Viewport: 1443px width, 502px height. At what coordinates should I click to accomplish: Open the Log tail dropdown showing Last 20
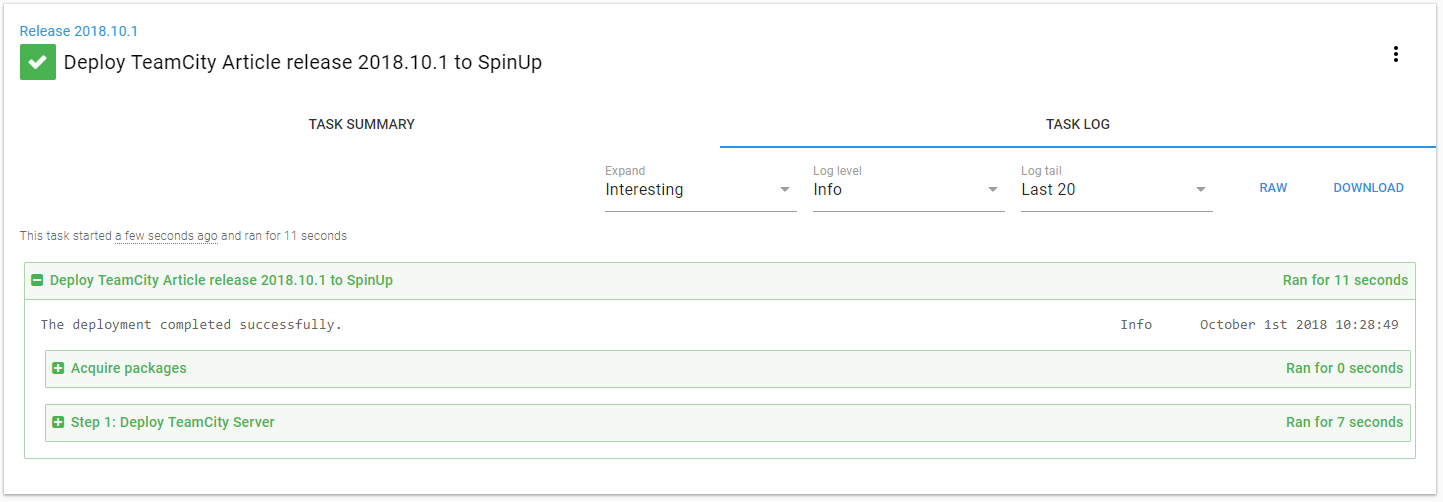point(1116,190)
